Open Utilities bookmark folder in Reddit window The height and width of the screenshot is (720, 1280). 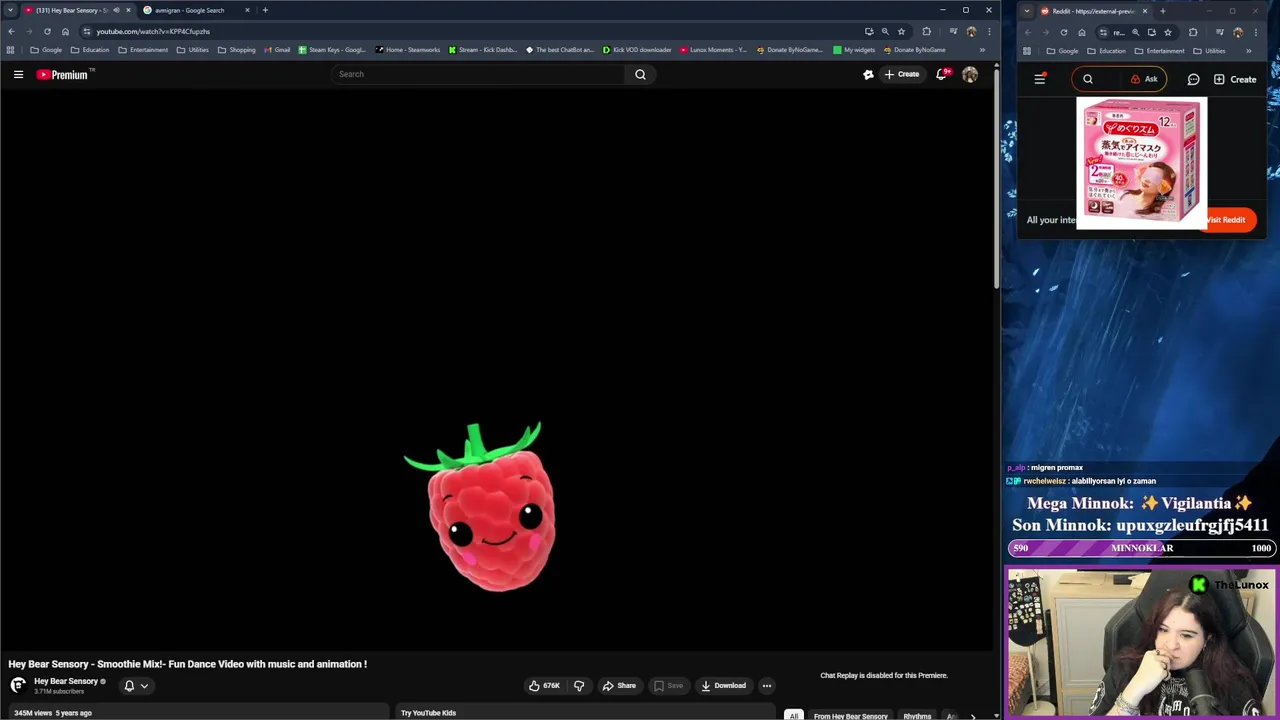pyautogui.click(x=1210, y=51)
